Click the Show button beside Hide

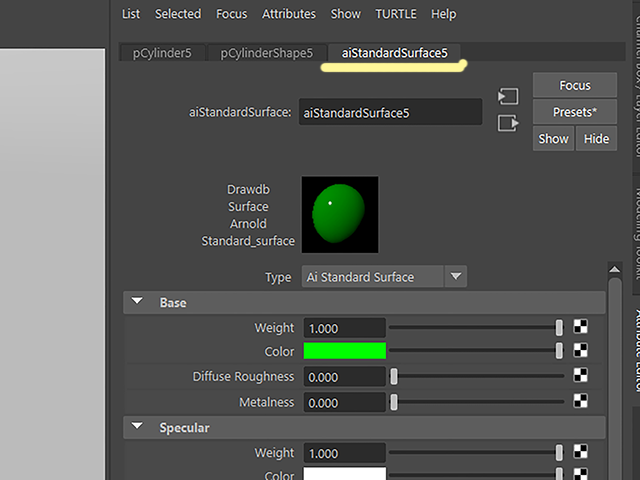point(553,139)
